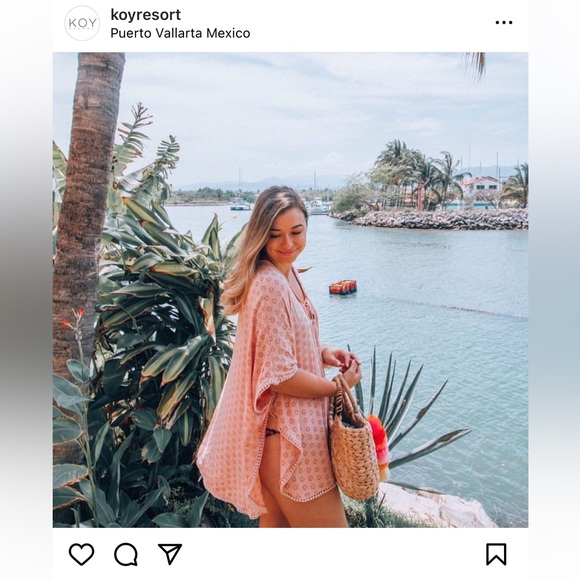Open the KOY profile avatar
Viewport: 580px width, 580px height.
[82, 23]
